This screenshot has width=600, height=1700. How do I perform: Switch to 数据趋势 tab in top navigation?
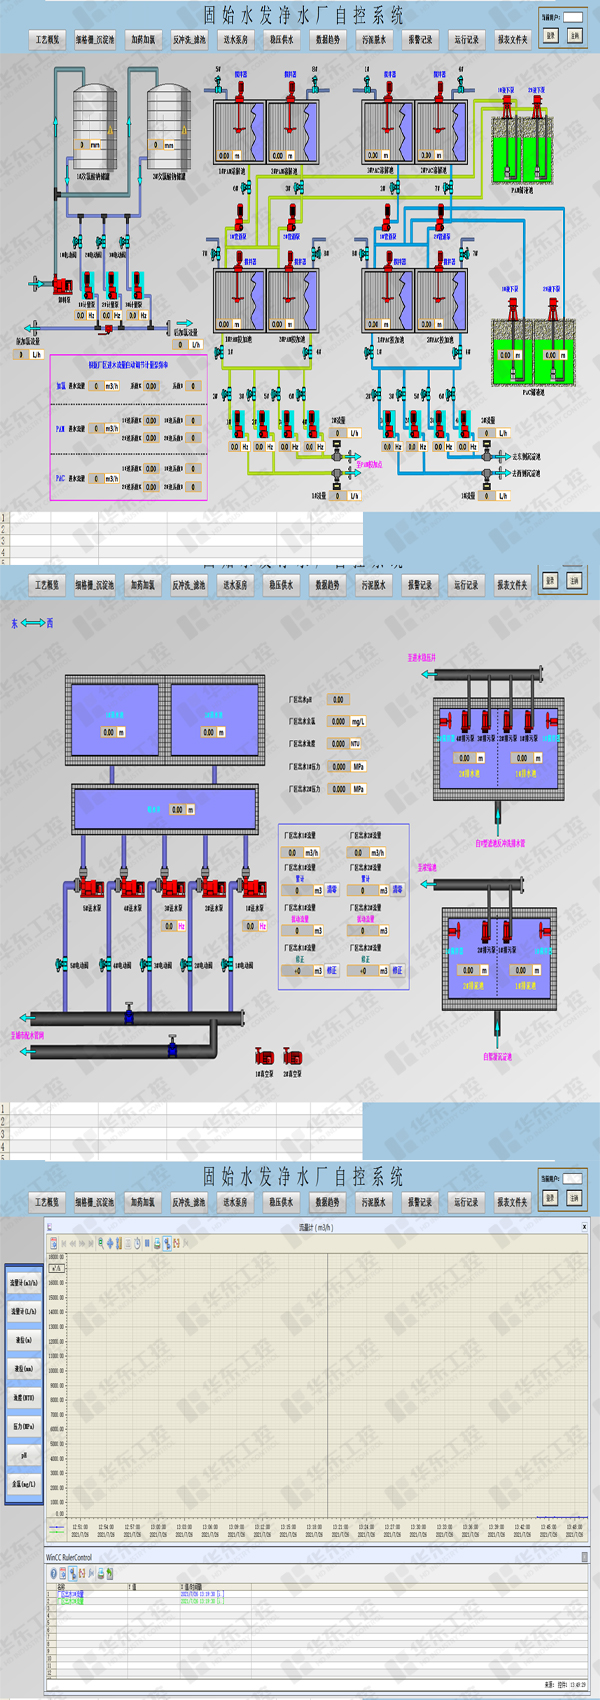pyautogui.click(x=327, y=40)
